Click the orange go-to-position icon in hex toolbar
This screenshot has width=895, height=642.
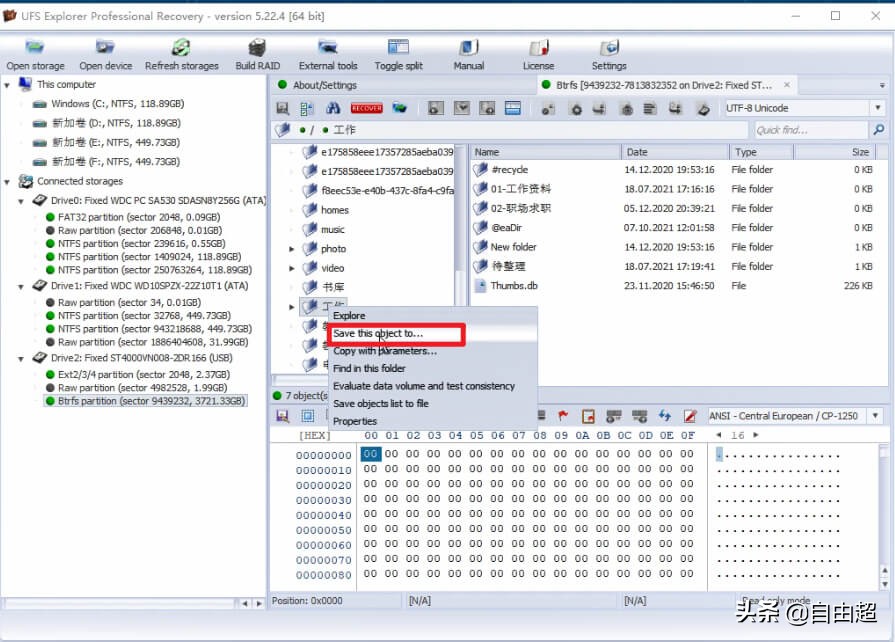[x=588, y=416]
